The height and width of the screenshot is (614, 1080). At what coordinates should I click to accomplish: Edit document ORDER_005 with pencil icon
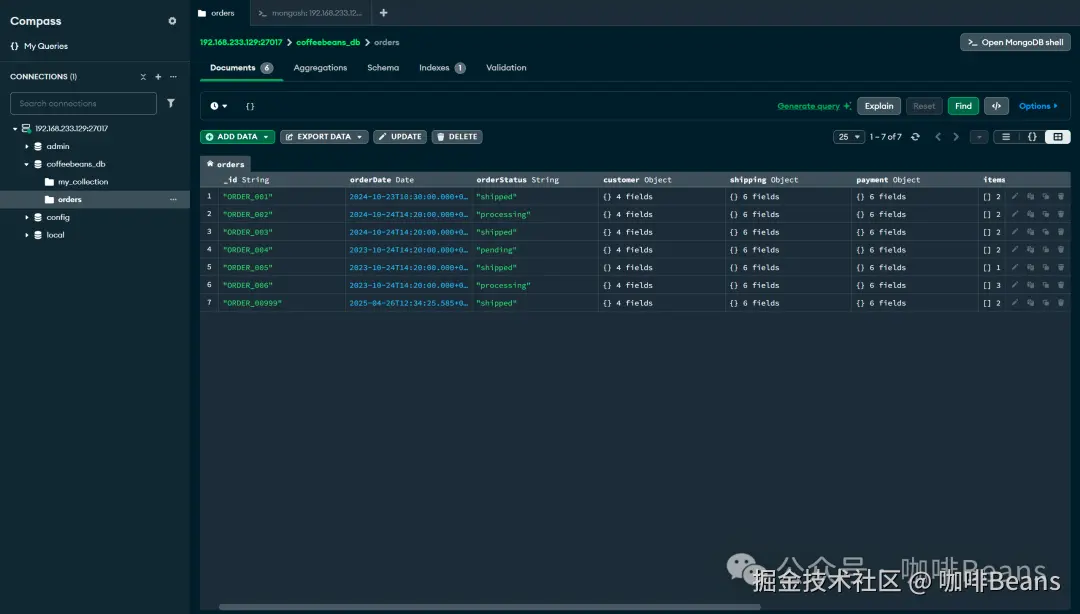pyautogui.click(x=1015, y=267)
